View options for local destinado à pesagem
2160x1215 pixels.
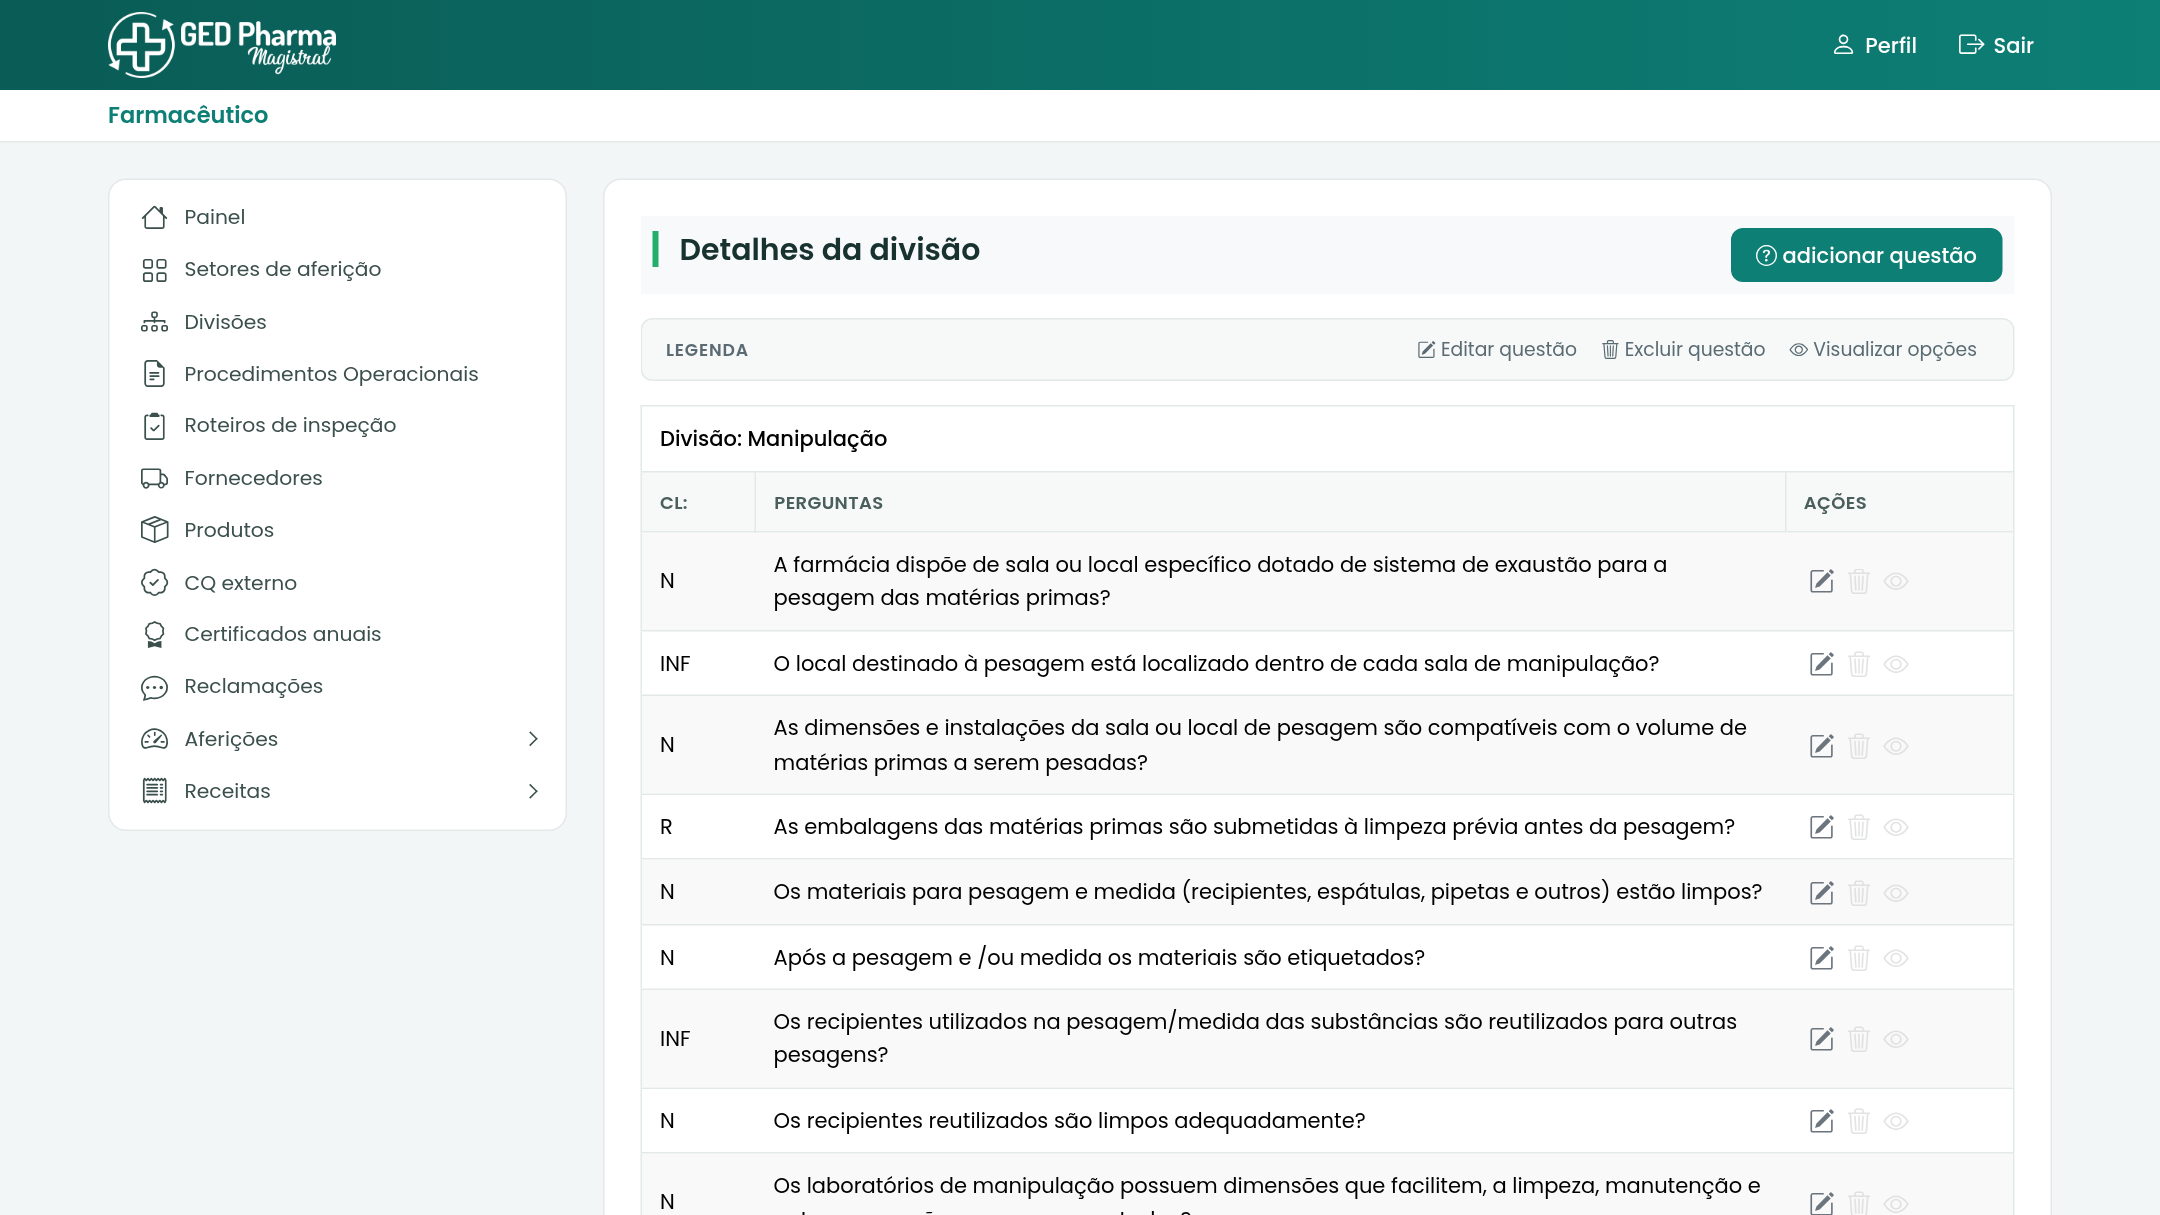click(x=1895, y=664)
